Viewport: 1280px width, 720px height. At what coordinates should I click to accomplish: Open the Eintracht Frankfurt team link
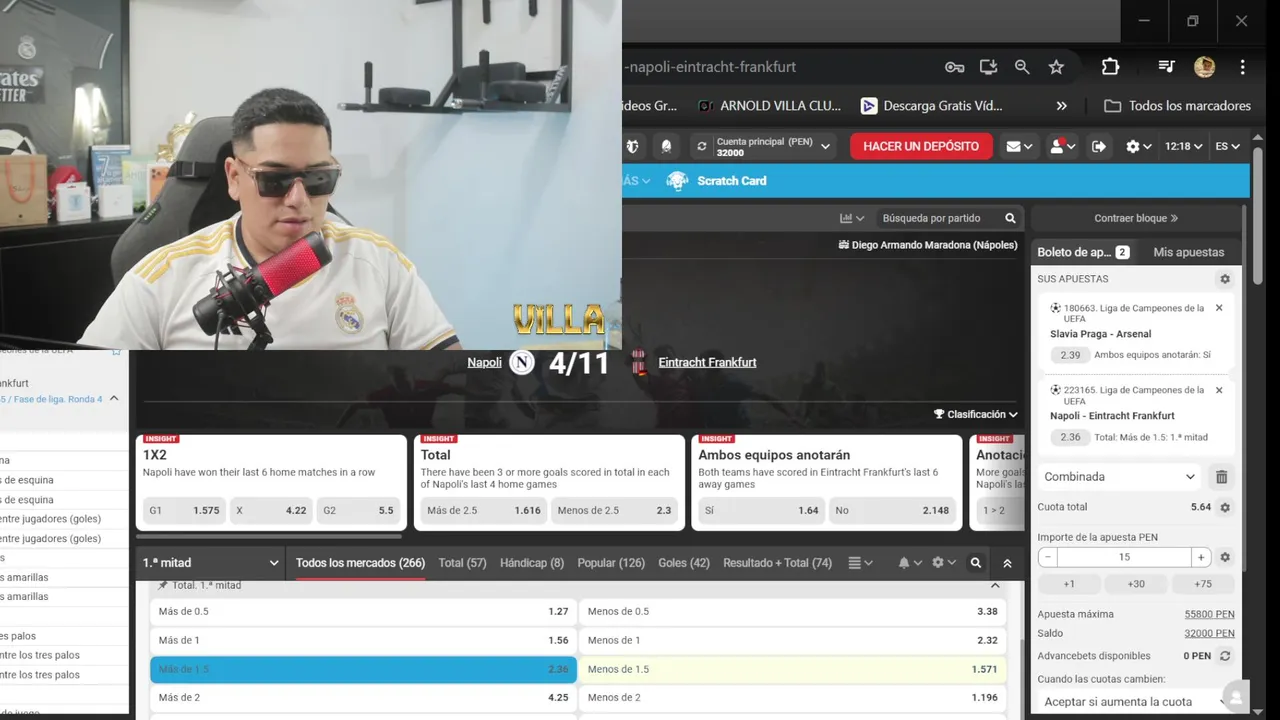(x=707, y=362)
